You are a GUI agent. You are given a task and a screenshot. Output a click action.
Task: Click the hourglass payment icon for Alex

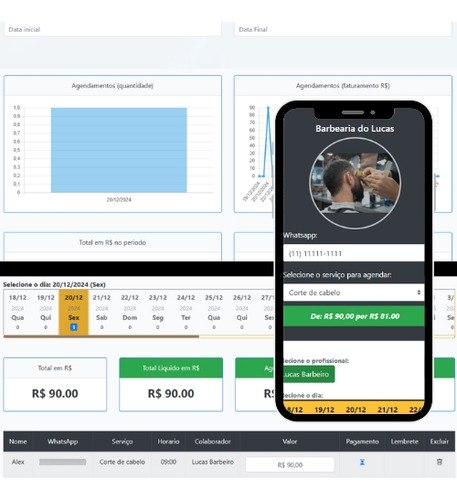click(x=362, y=462)
